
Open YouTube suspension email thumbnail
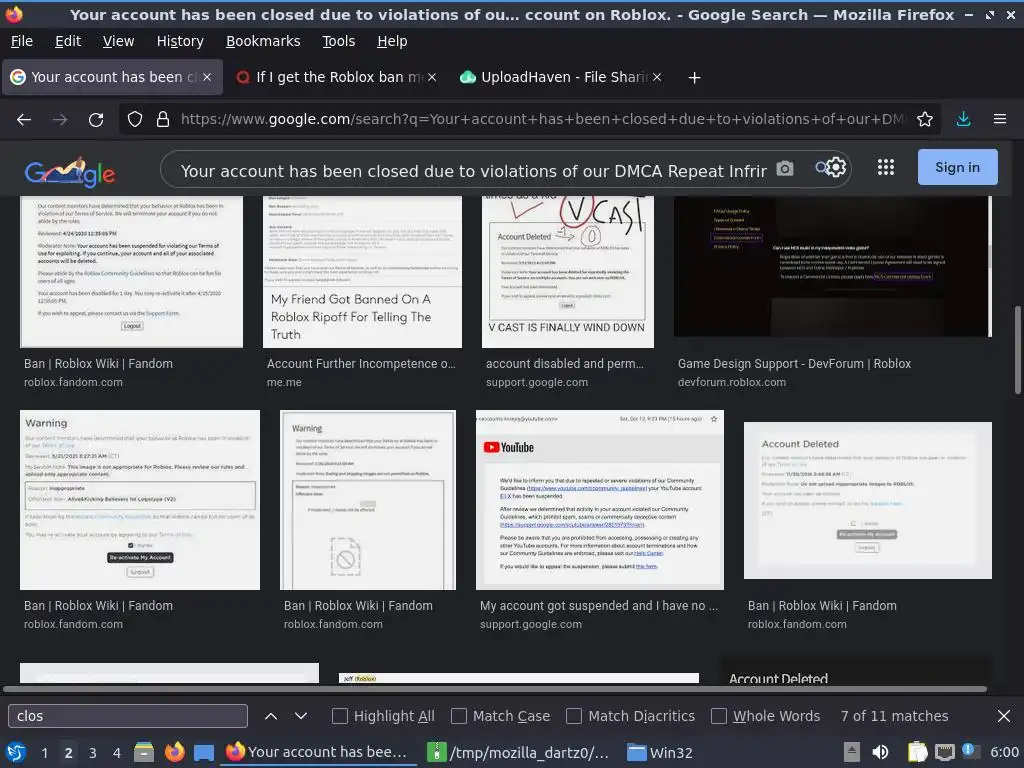point(600,500)
